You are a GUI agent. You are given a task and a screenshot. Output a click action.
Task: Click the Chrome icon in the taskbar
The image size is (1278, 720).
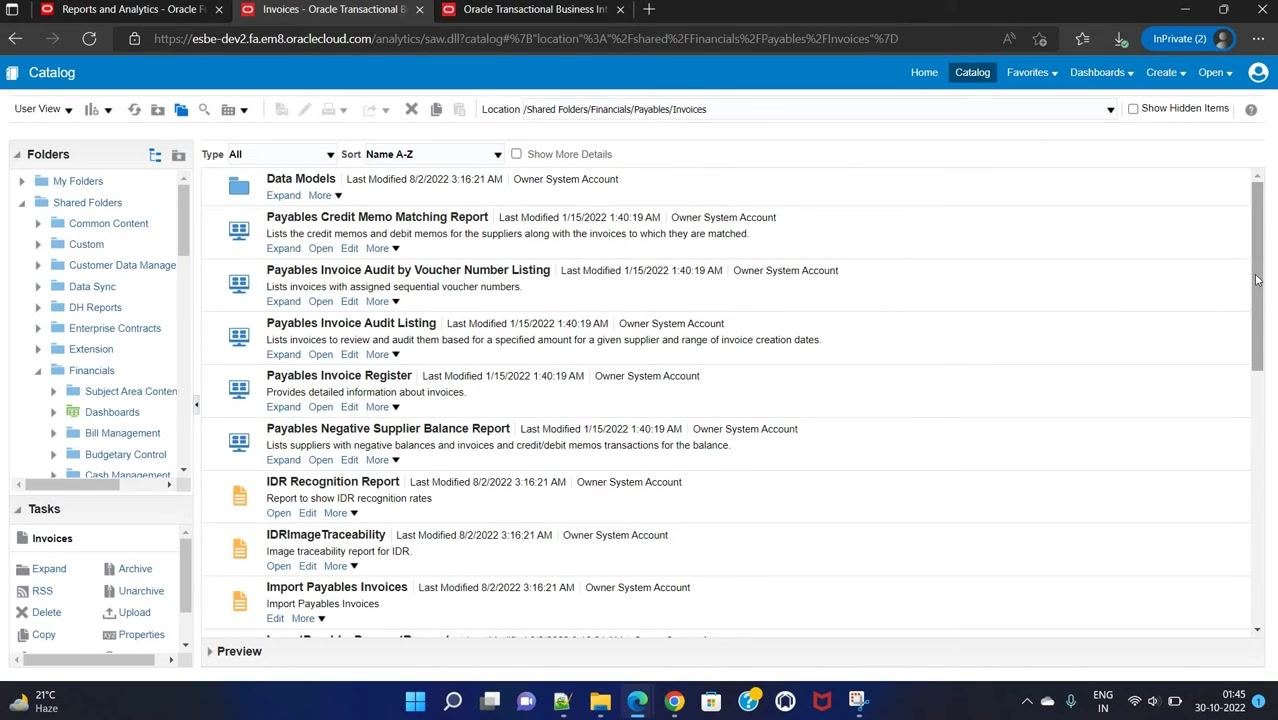pyautogui.click(x=674, y=701)
